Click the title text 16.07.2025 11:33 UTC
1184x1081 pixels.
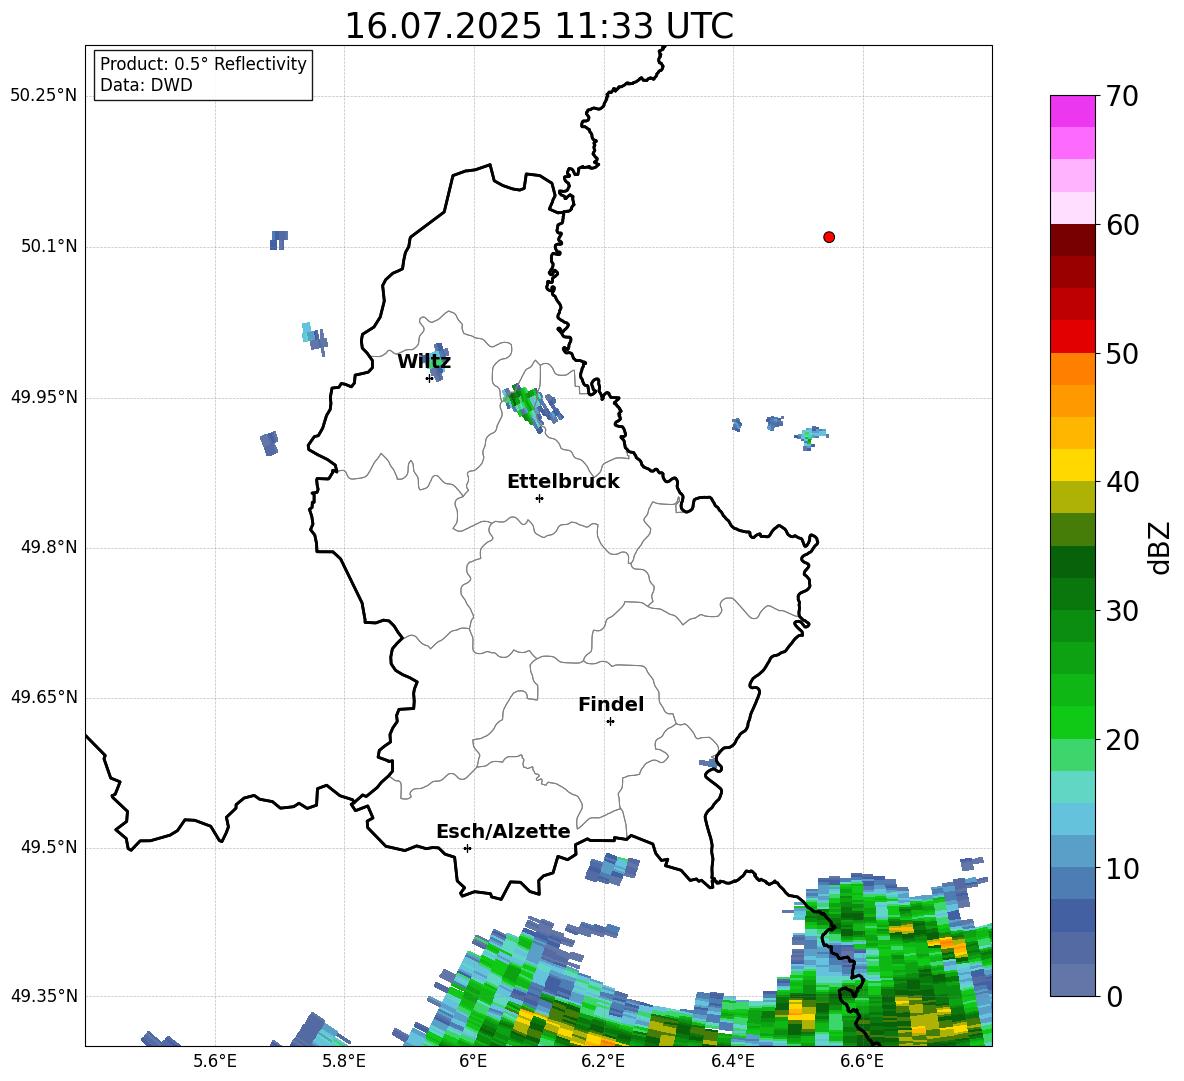click(538, 26)
